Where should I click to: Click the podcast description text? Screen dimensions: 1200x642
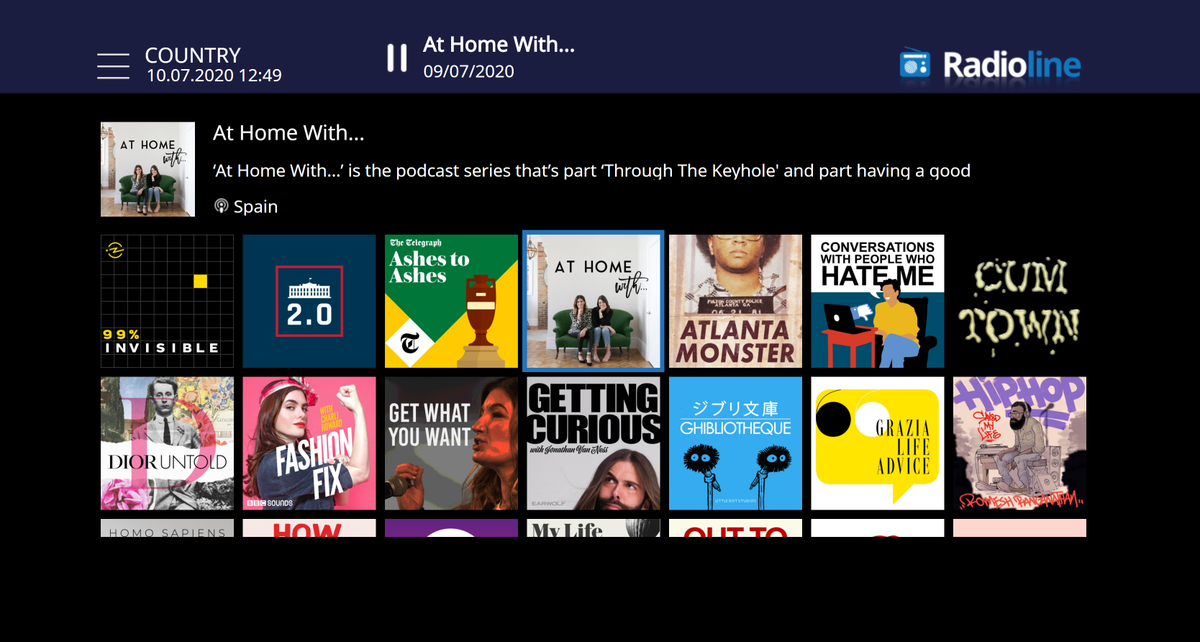(592, 171)
